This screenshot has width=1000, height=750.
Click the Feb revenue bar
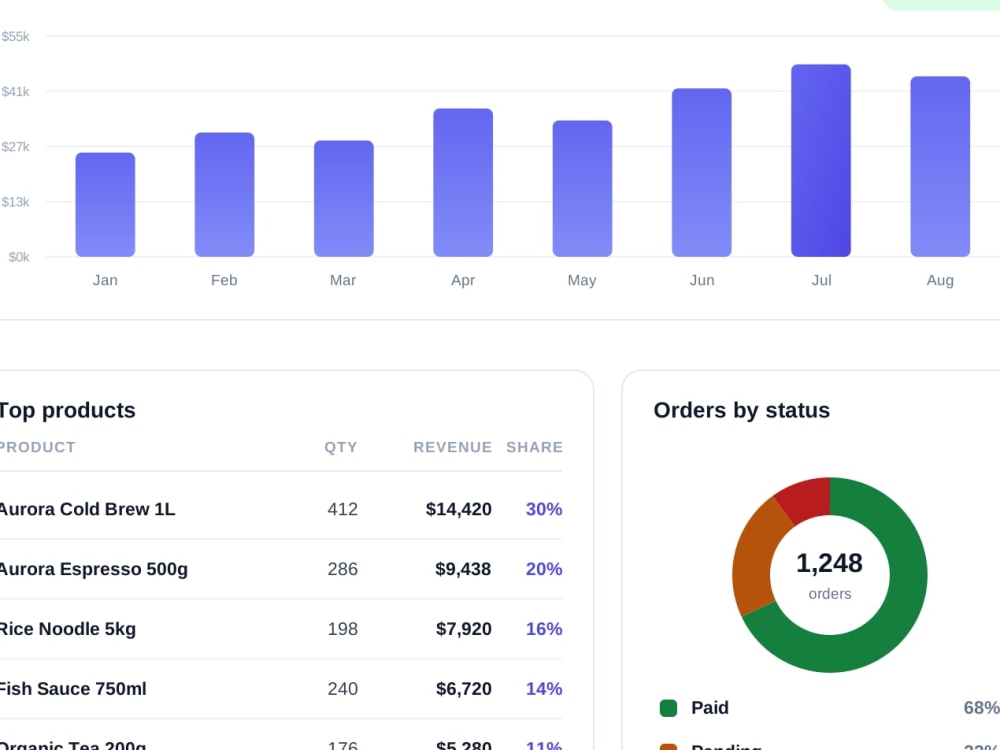[224, 195]
